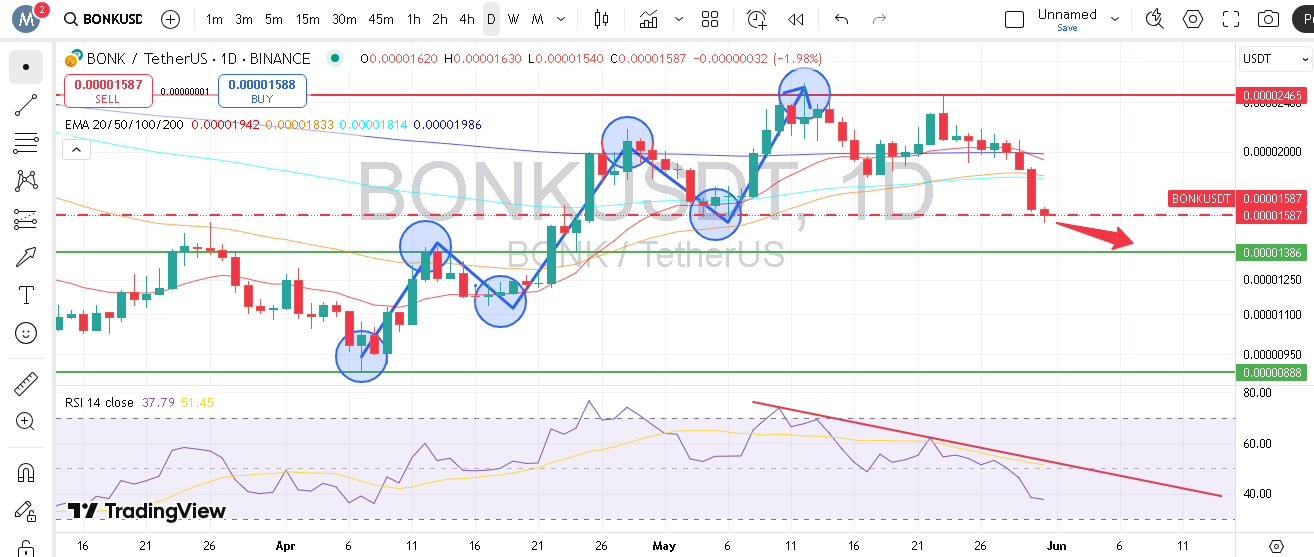
Task: Redo the chart action
Action: [880, 19]
